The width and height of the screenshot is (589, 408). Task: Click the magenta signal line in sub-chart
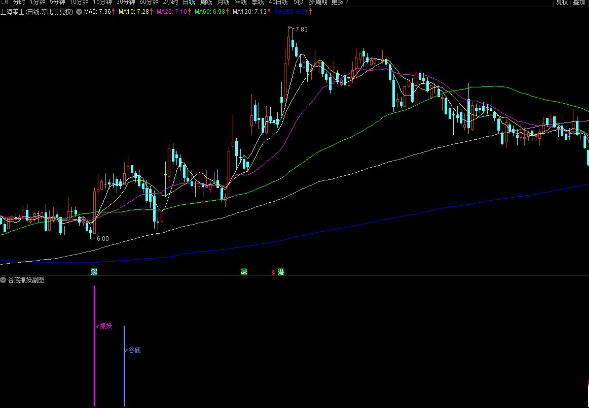tap(94, 346)
